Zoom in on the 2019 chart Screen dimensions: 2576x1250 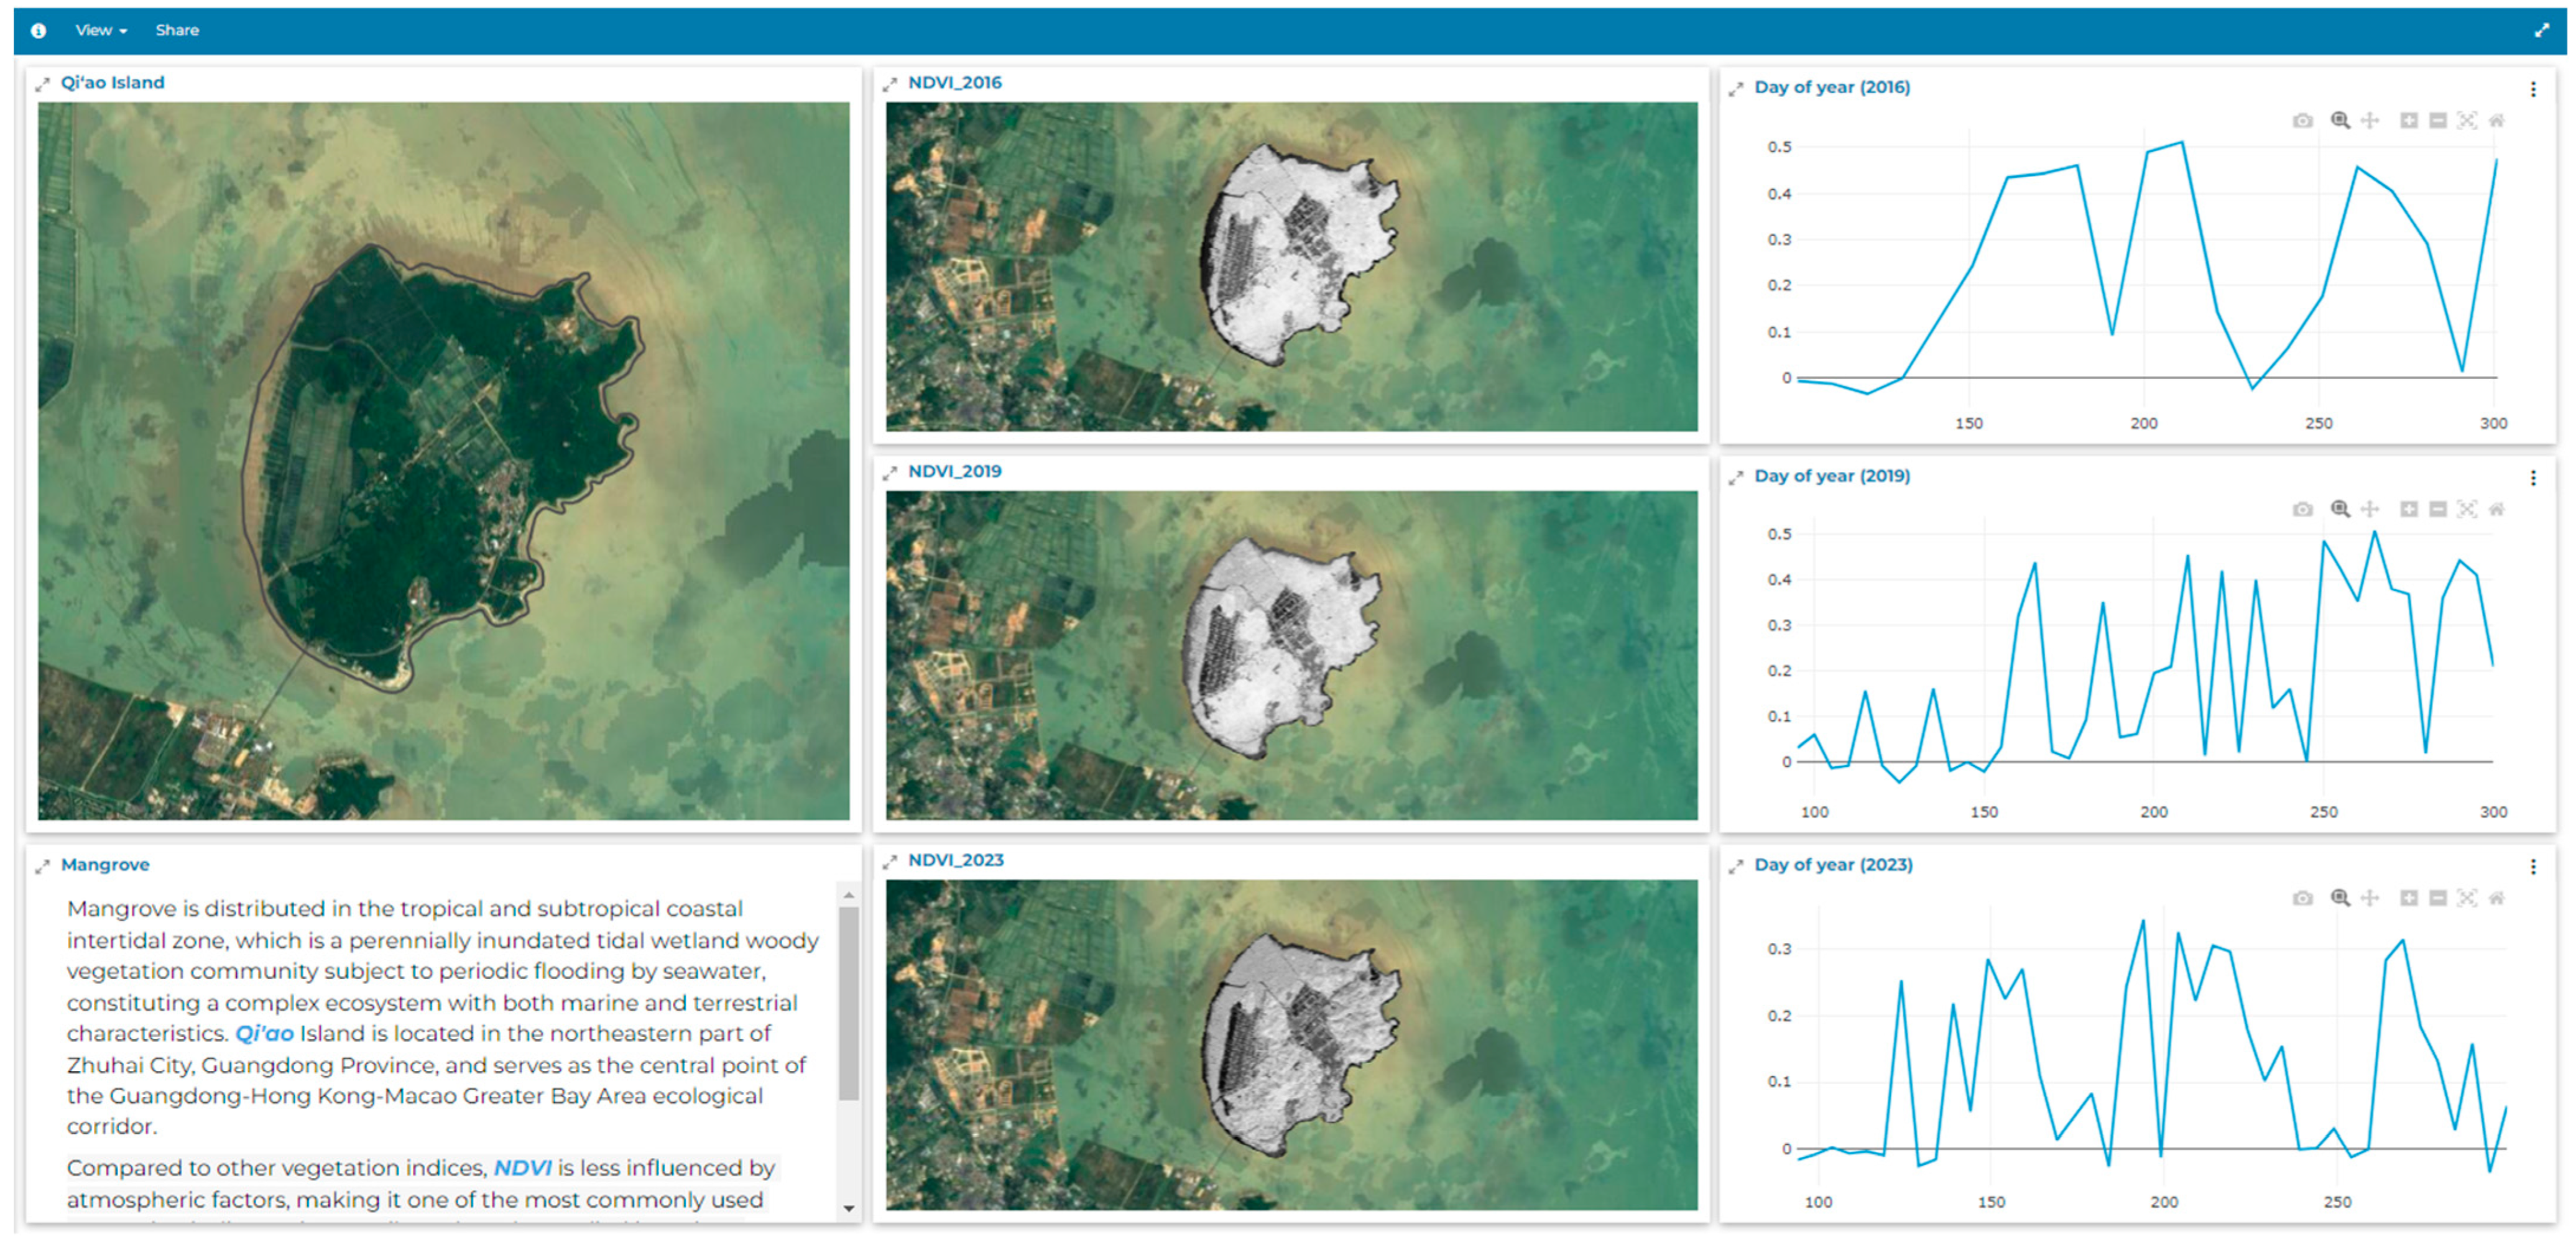[2408, 510]
